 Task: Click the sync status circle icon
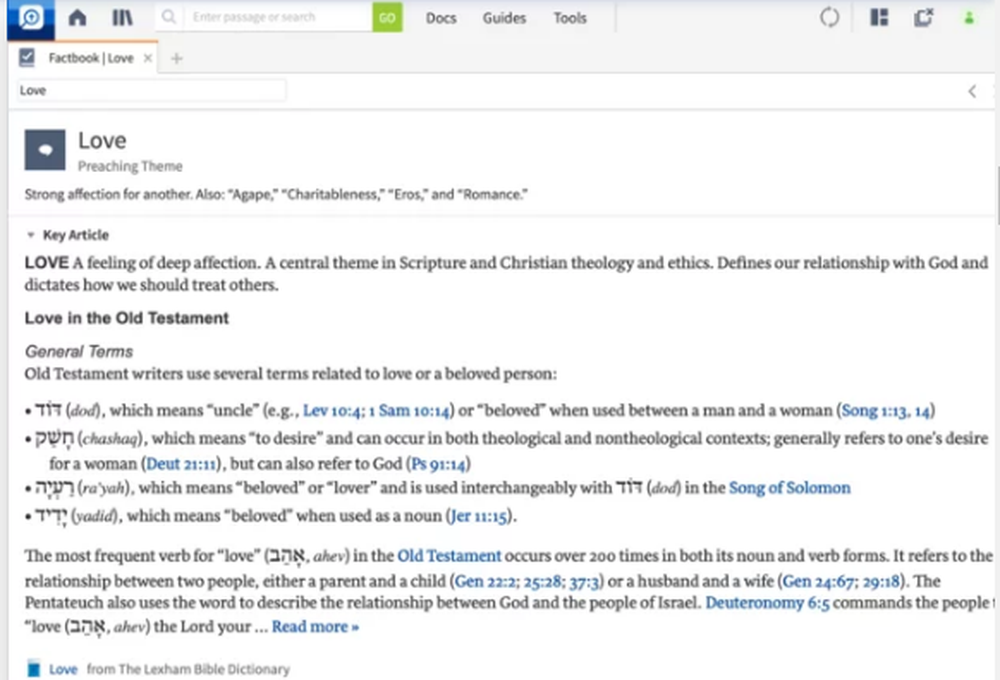[829, 17]
